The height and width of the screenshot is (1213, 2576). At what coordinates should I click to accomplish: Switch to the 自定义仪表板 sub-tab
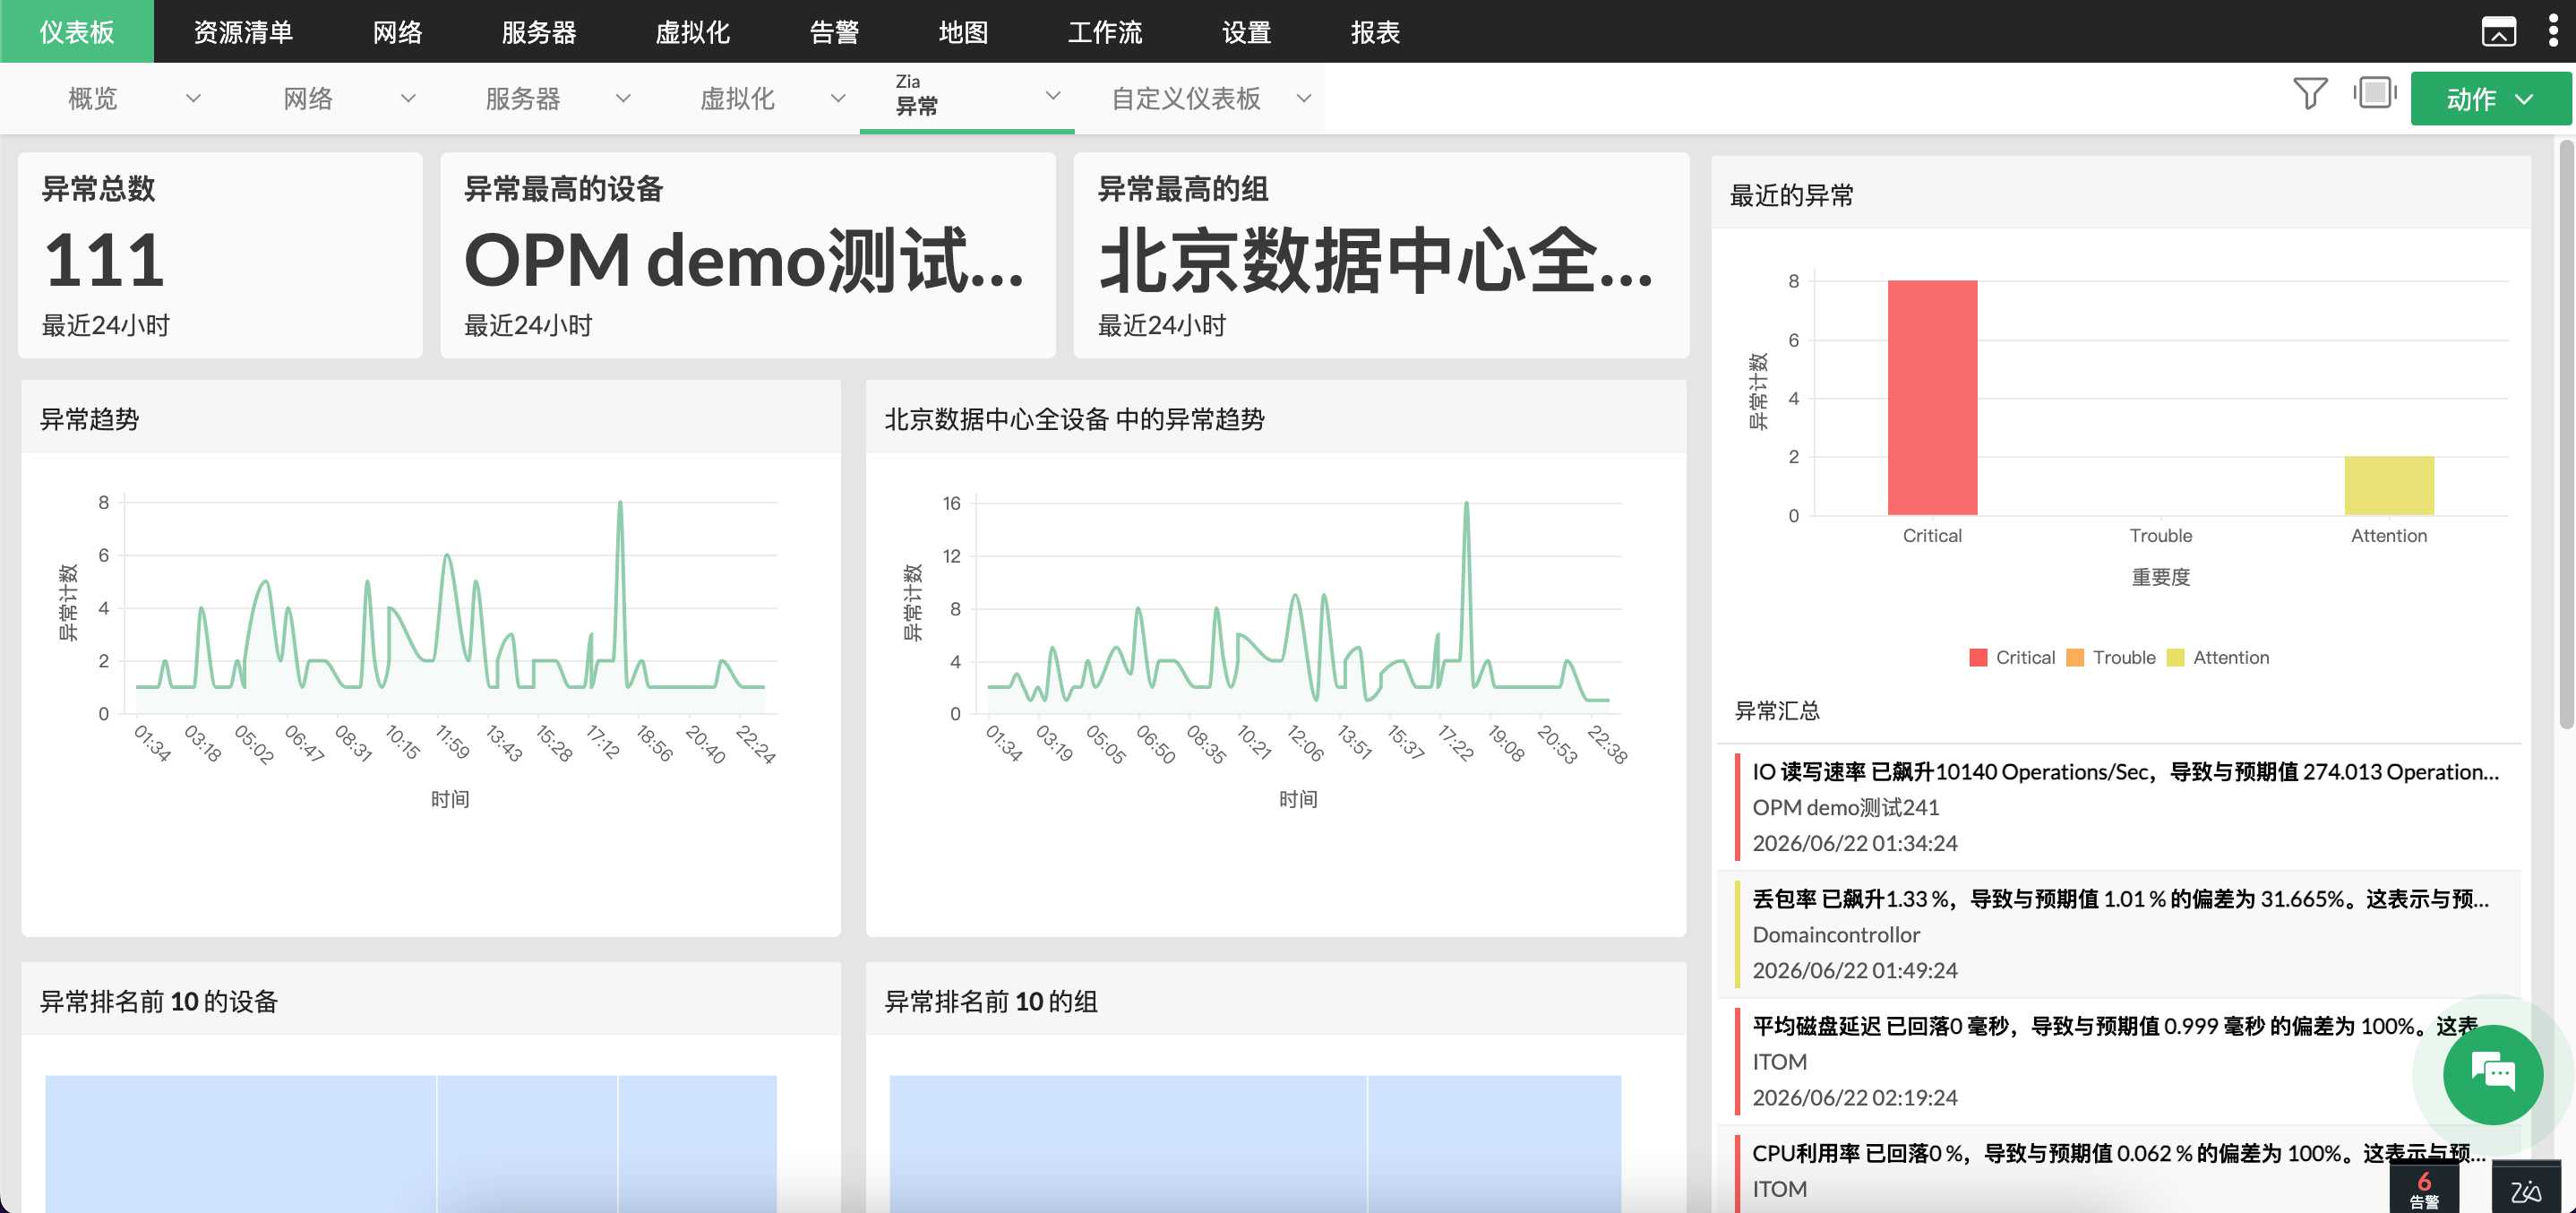click(x=1186, y=98)
